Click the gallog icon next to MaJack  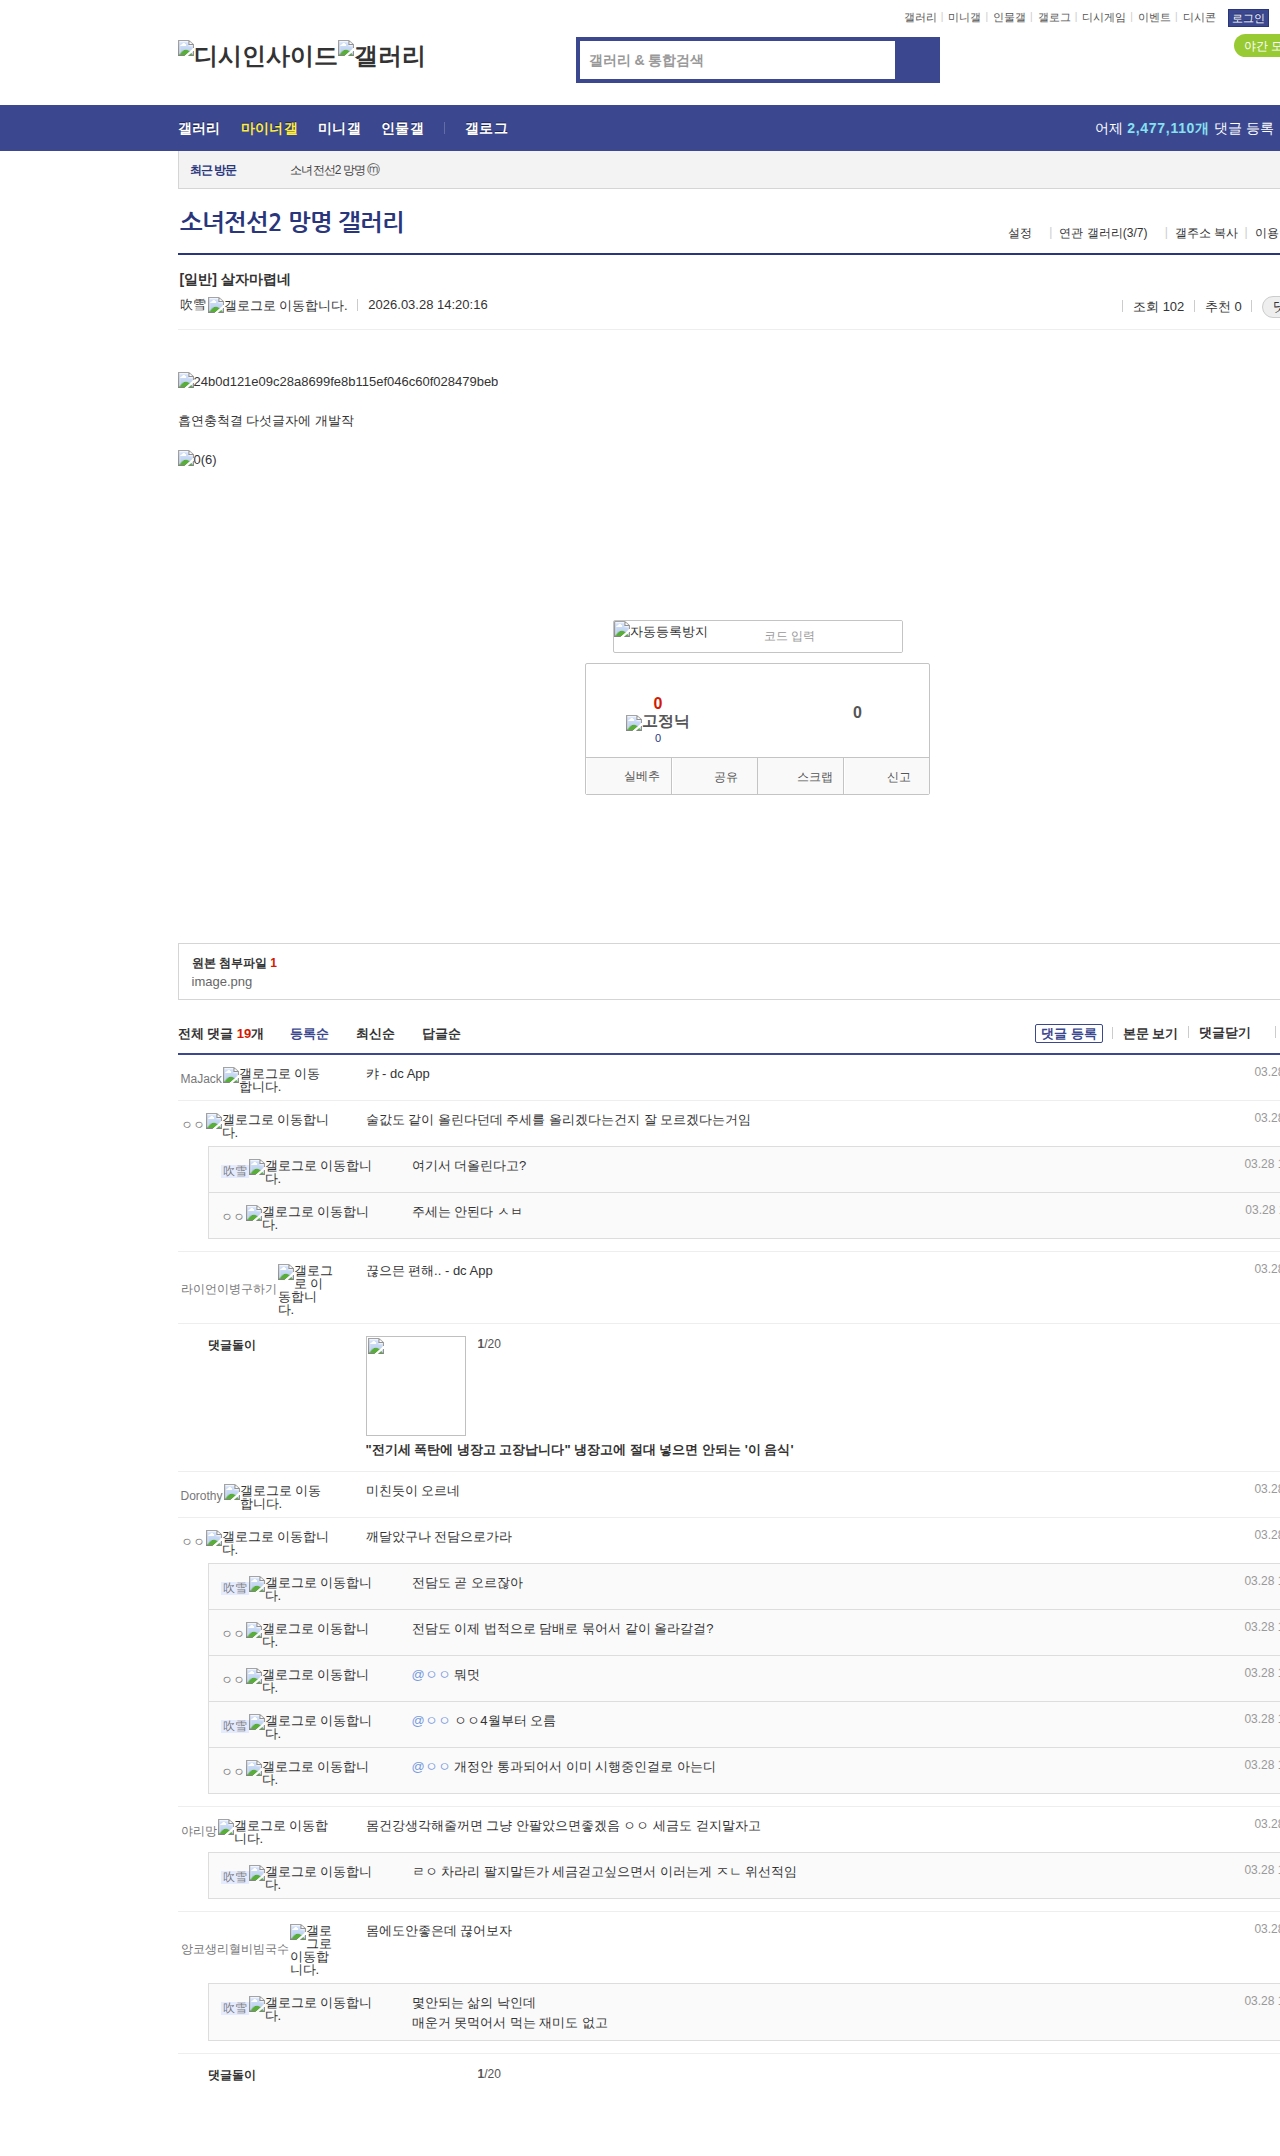231,1076
